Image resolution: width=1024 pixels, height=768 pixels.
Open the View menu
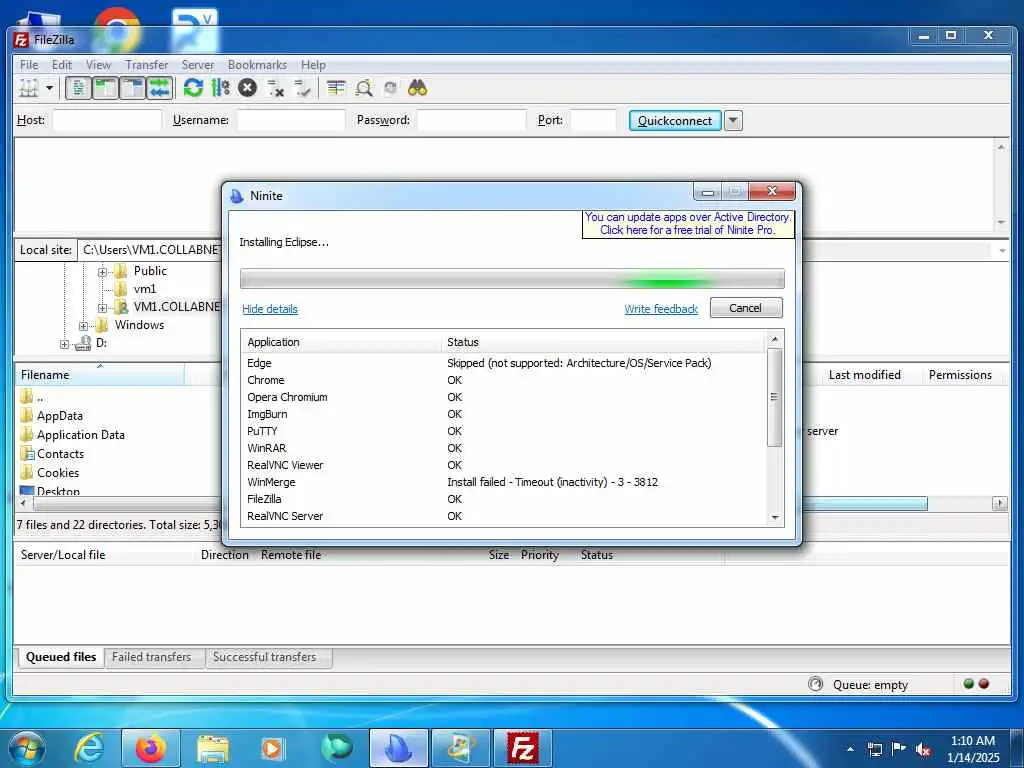tap(98, 65)
